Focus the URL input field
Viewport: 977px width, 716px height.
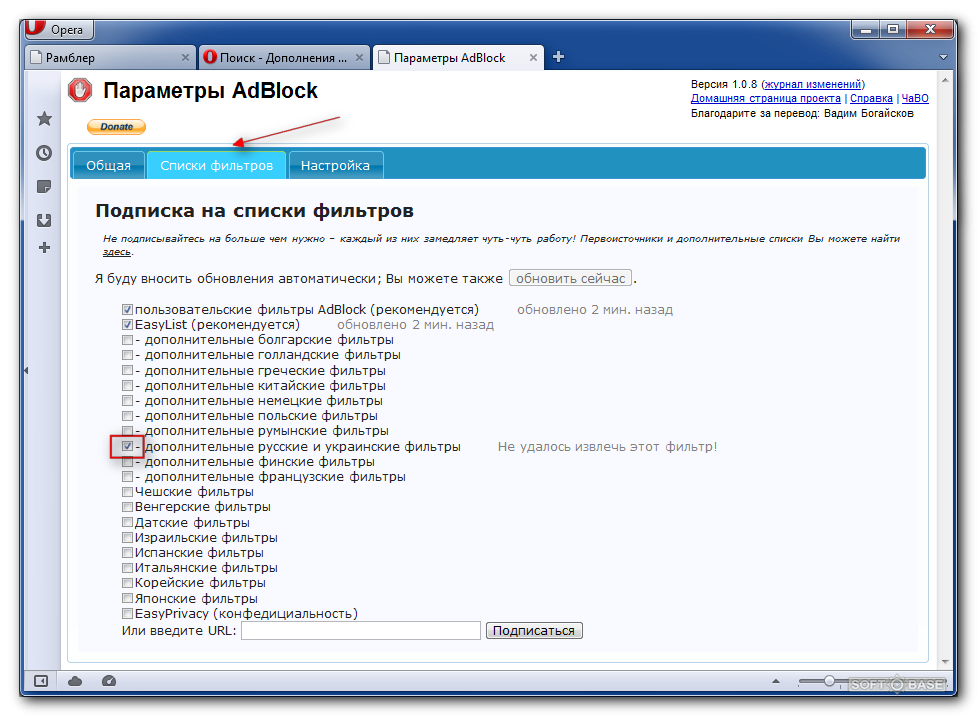(x=361, y=631)
